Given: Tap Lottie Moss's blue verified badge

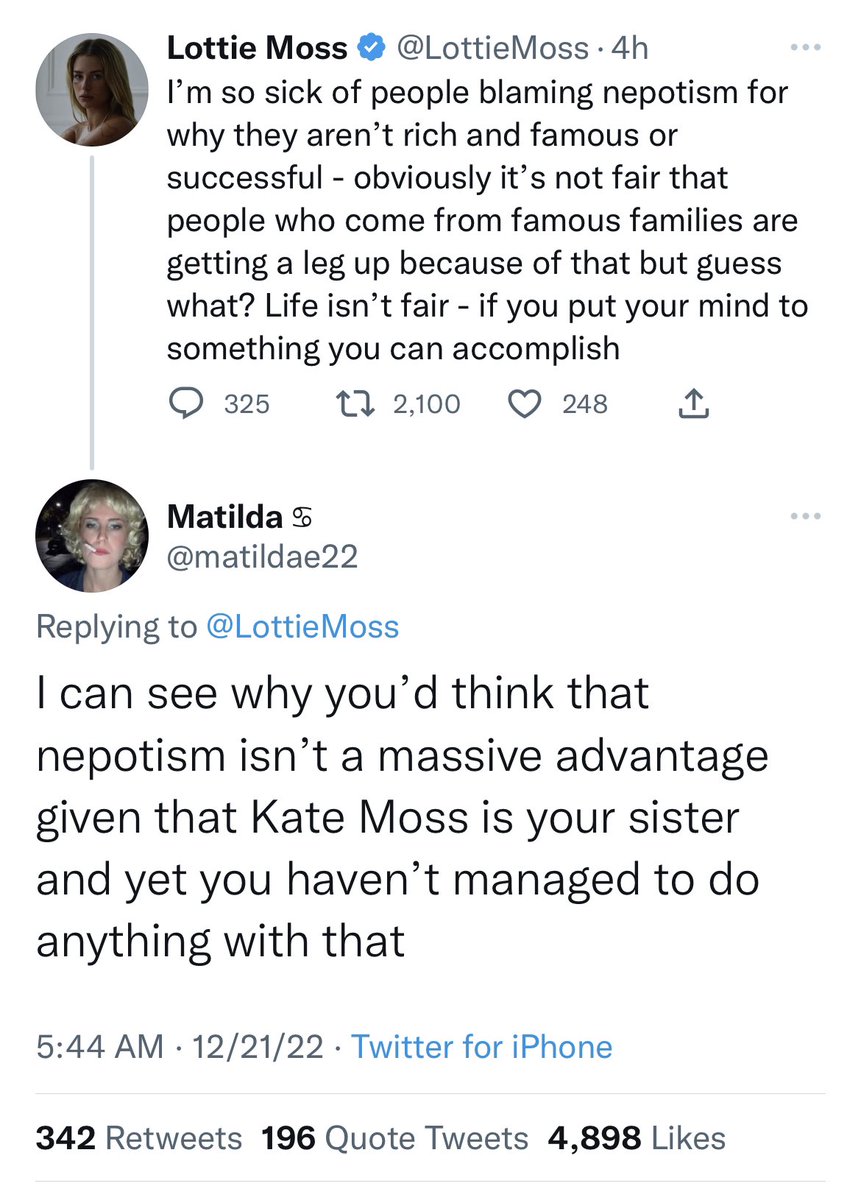Looking at the screenshot, I should pos(370,47).
